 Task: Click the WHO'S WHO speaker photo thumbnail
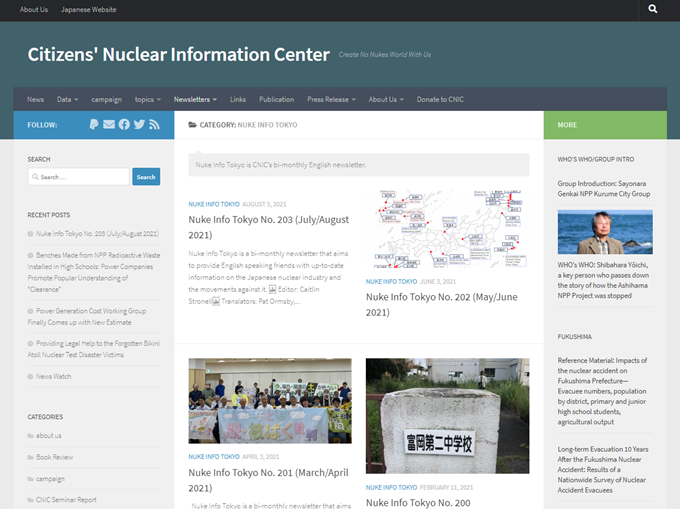pos(605,232)
